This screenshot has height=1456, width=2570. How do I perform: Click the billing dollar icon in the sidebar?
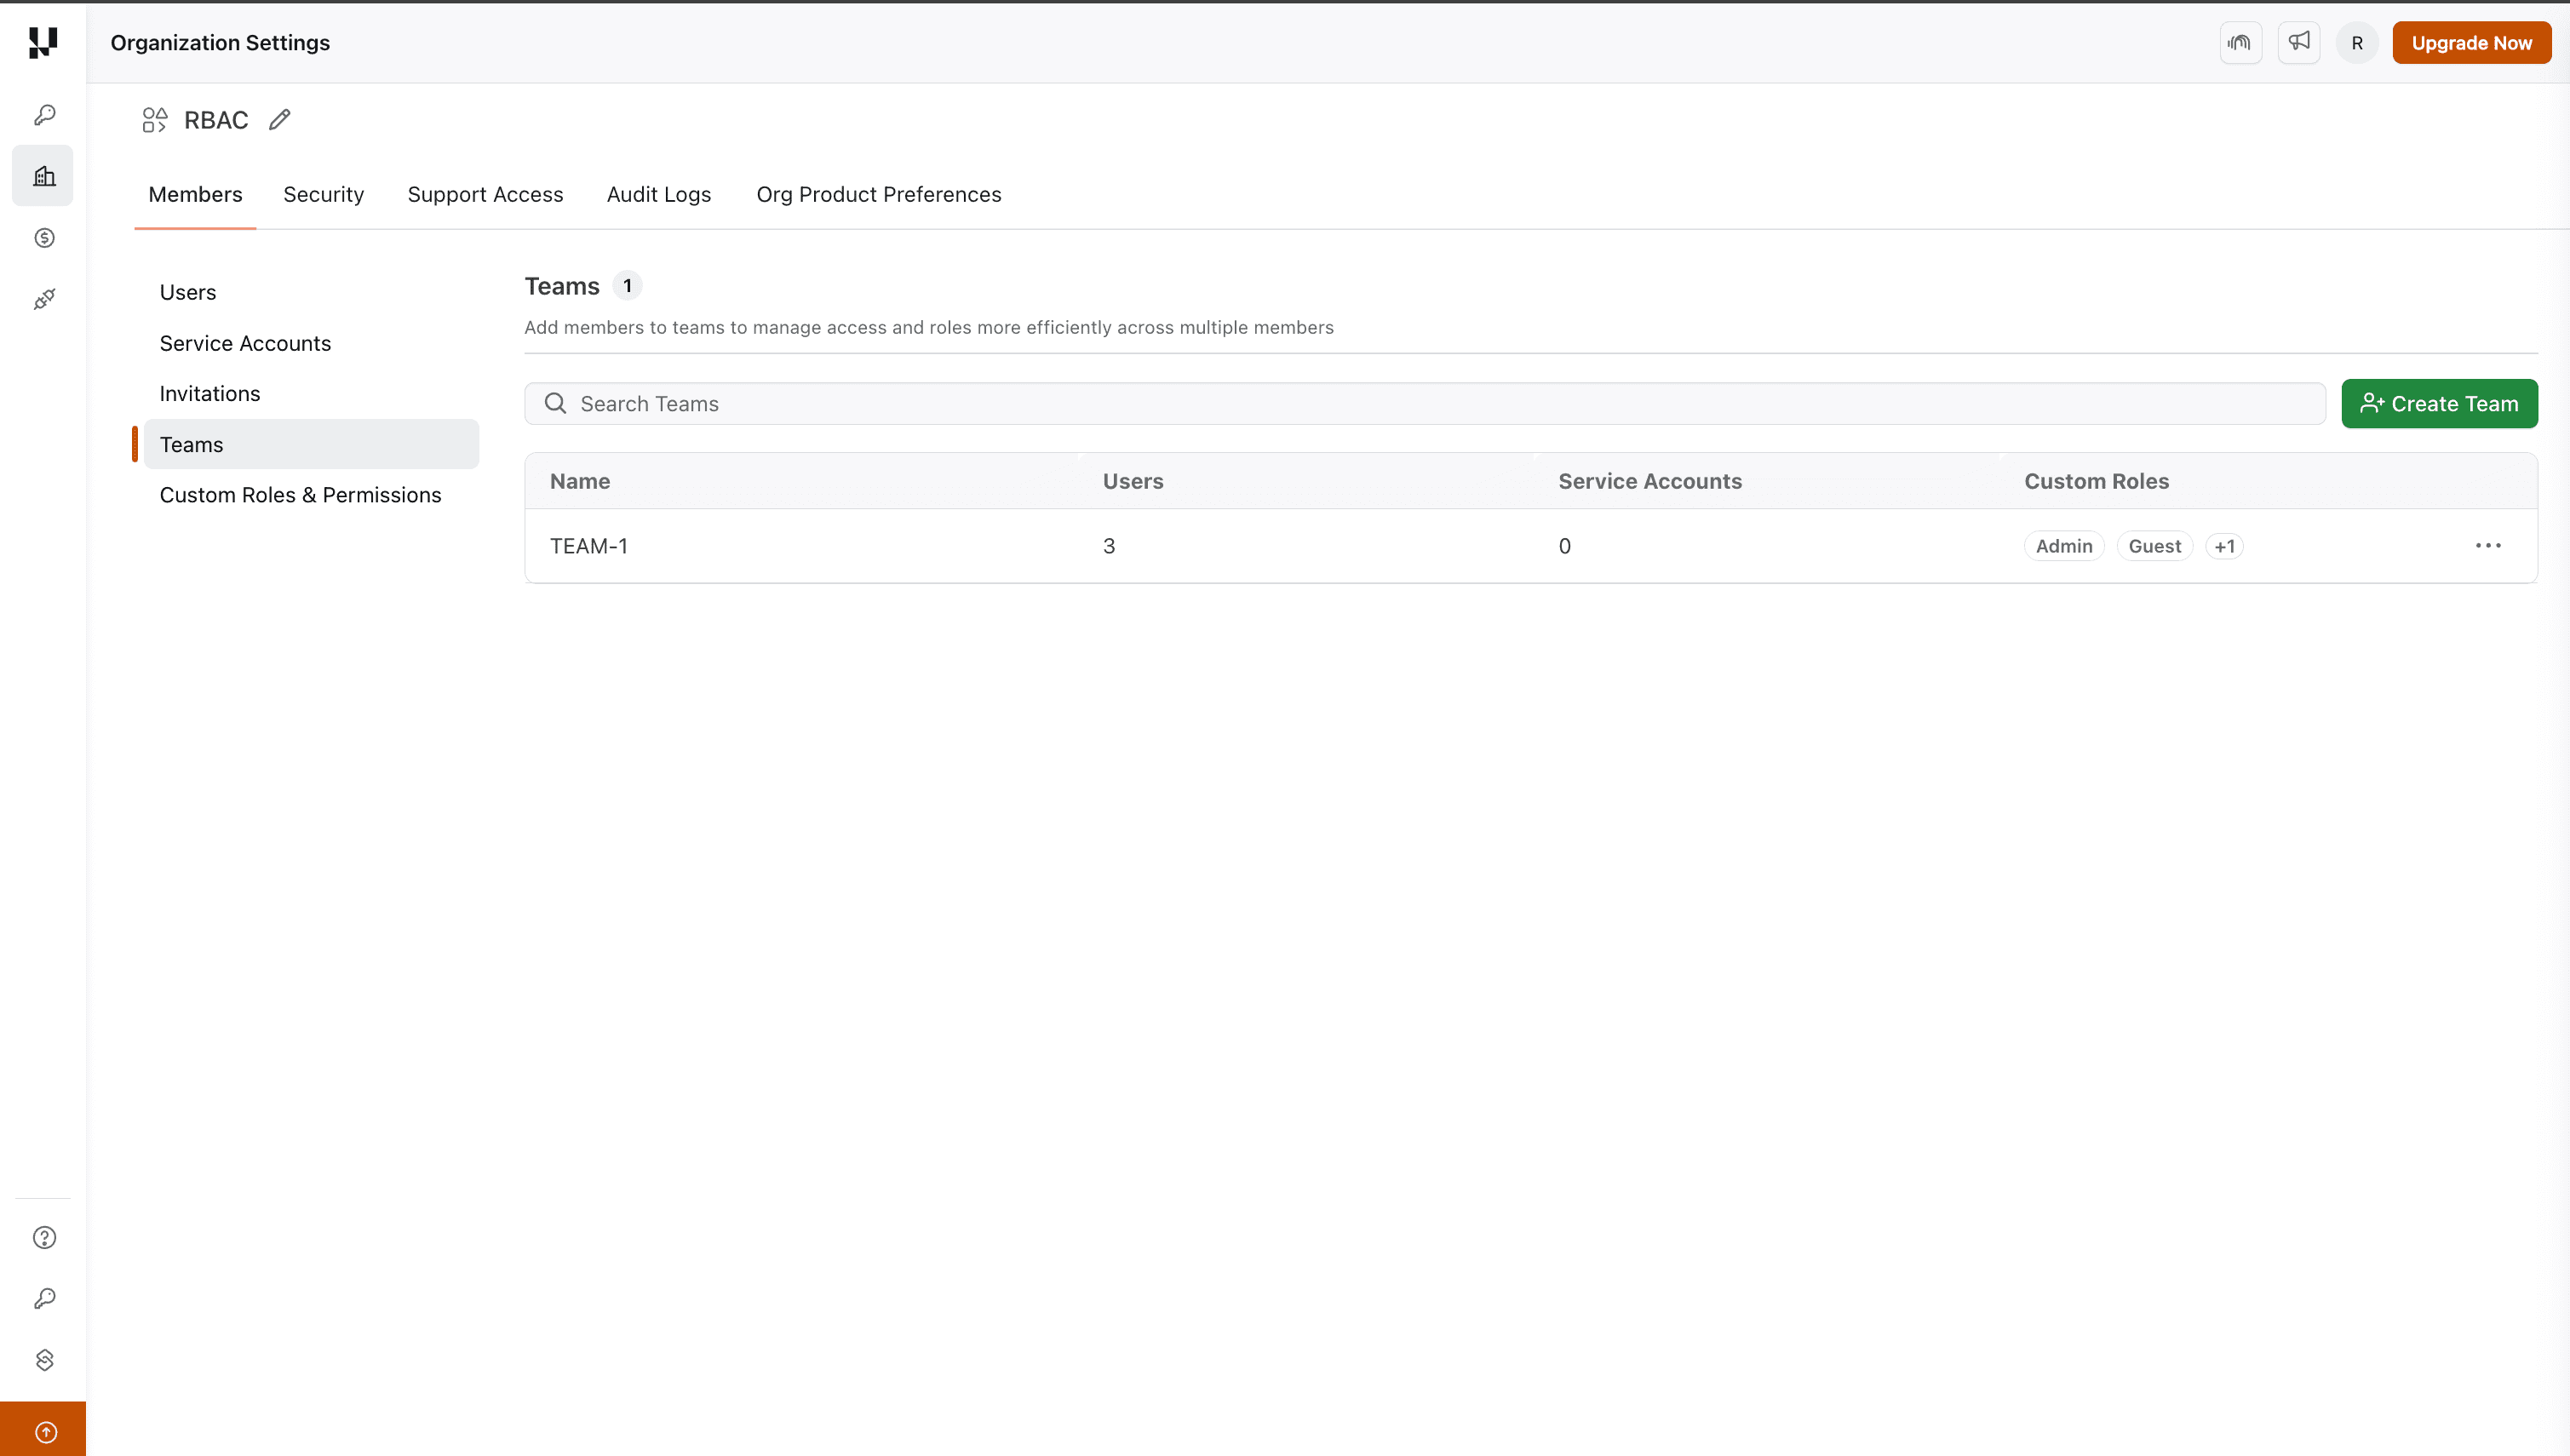[x=44, y=238]
